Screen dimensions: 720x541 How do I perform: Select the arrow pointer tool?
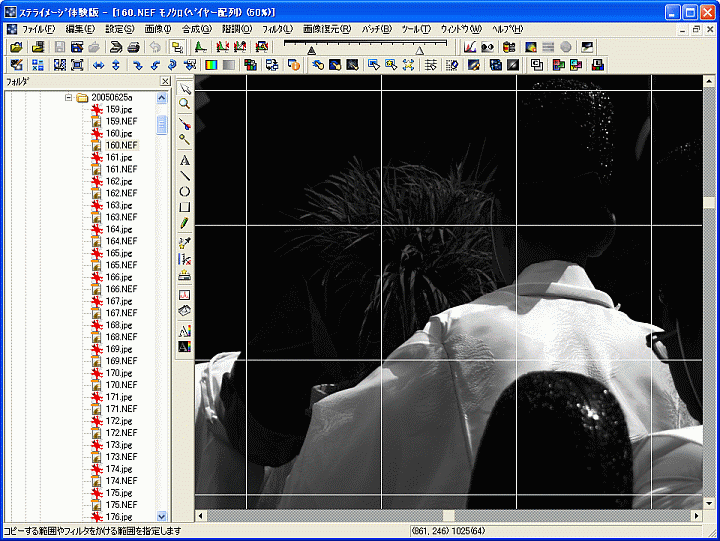185,90
